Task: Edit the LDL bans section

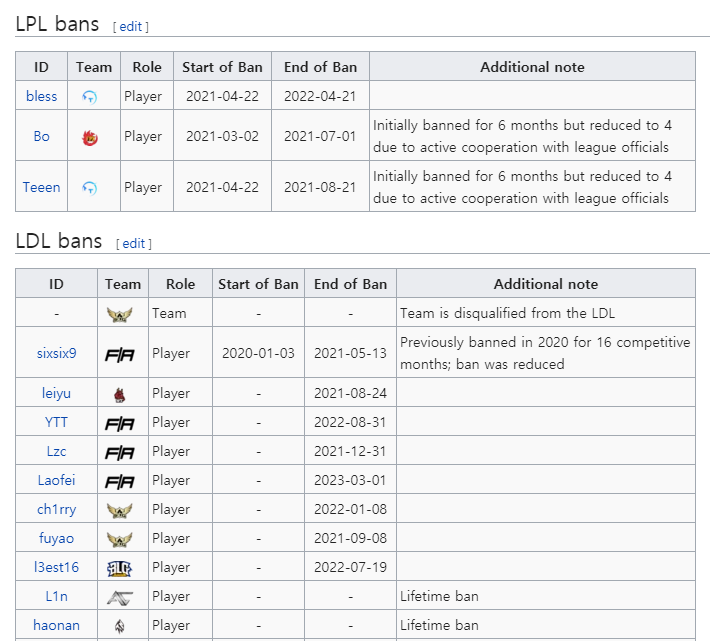Action: (133, 243)
